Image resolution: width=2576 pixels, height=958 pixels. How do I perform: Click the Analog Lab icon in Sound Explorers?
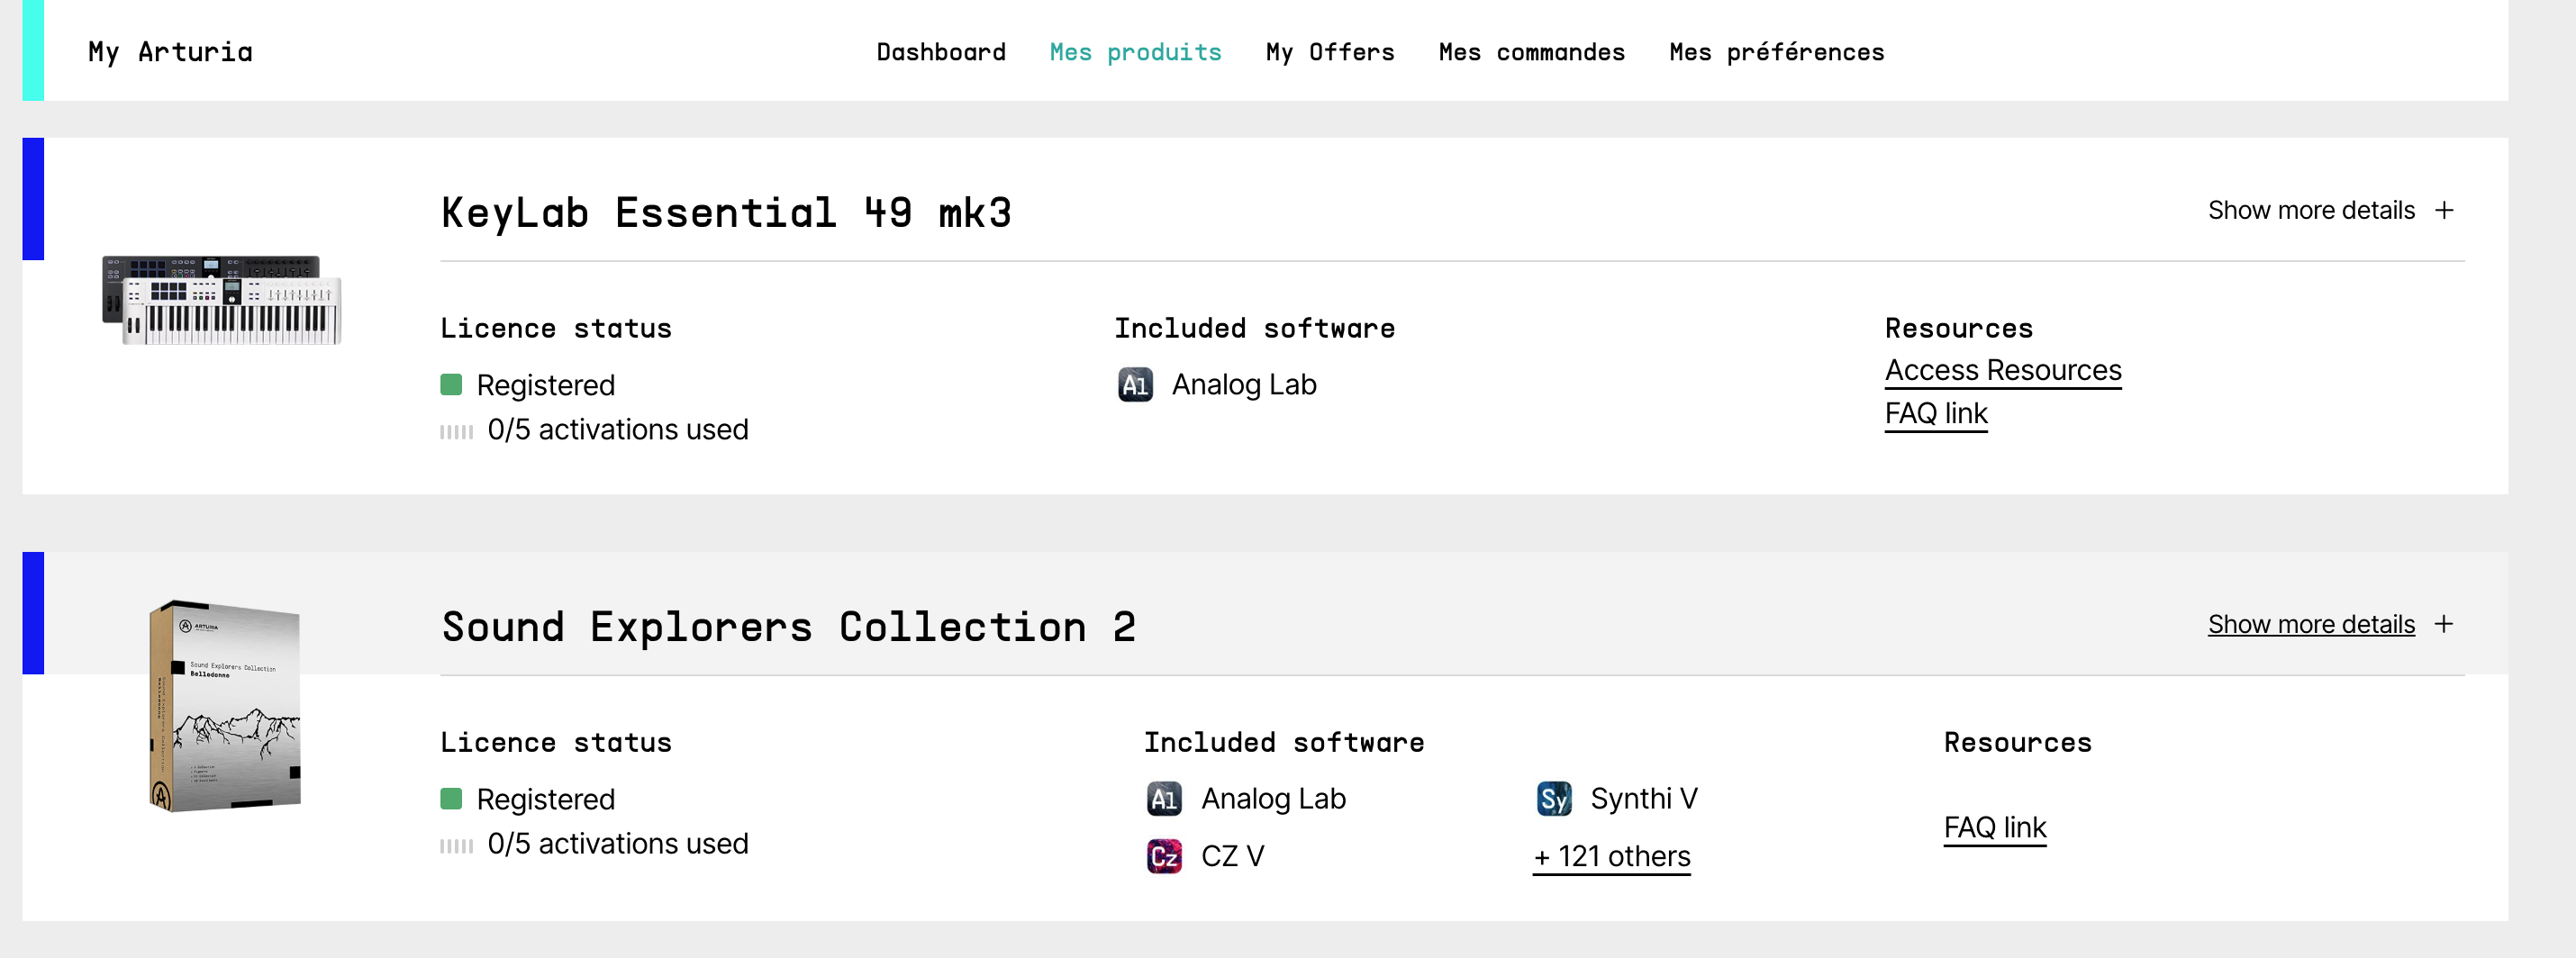(1164, 799)
